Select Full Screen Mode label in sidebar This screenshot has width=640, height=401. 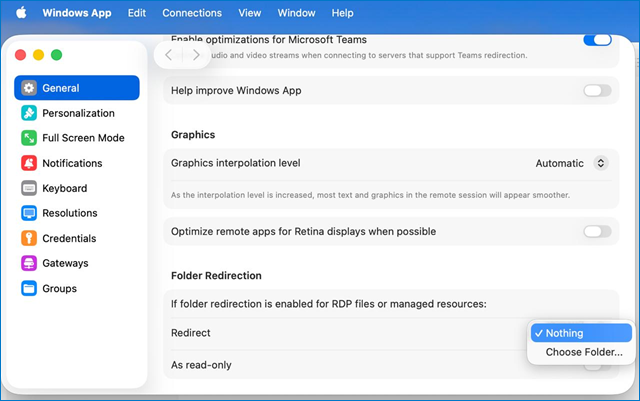[x=83, y=138]
